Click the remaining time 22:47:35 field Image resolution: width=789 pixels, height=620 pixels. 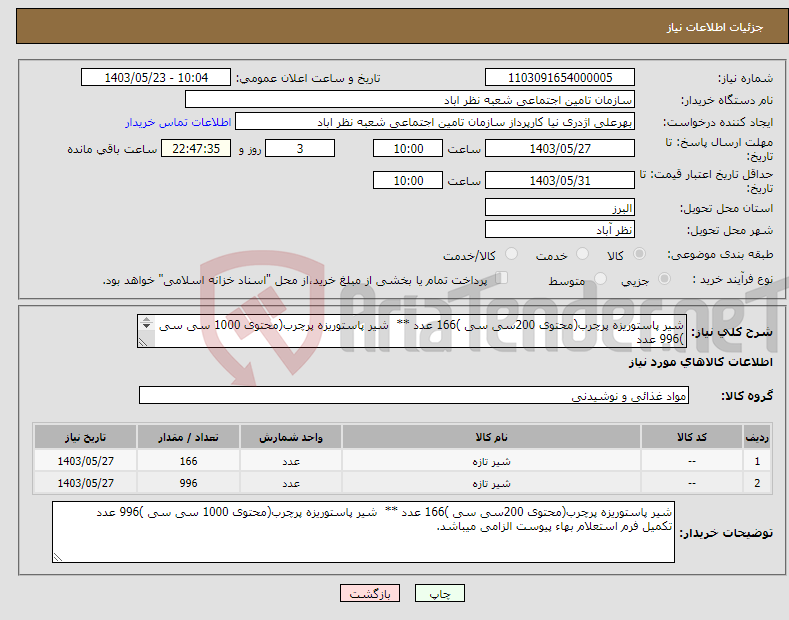[196, 148]
